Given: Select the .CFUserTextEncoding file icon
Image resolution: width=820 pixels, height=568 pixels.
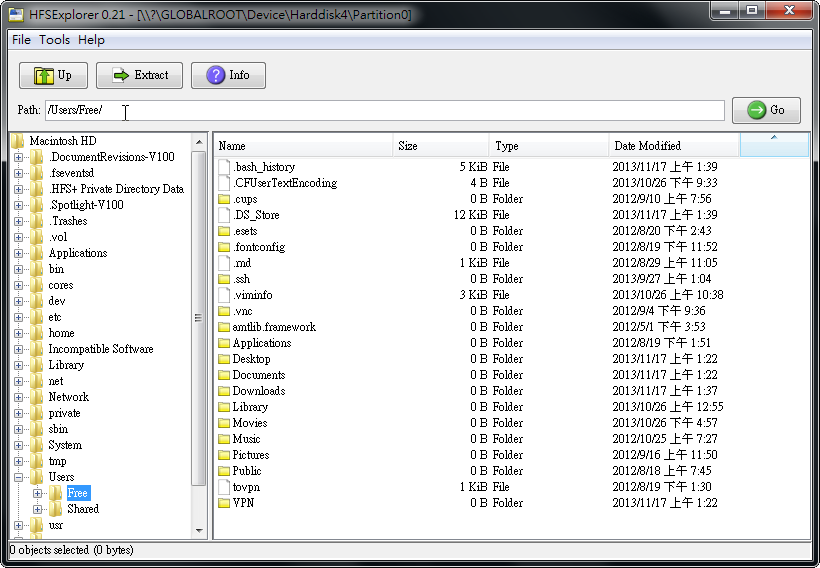Looking at the screenshot, I should pos(224,183).
